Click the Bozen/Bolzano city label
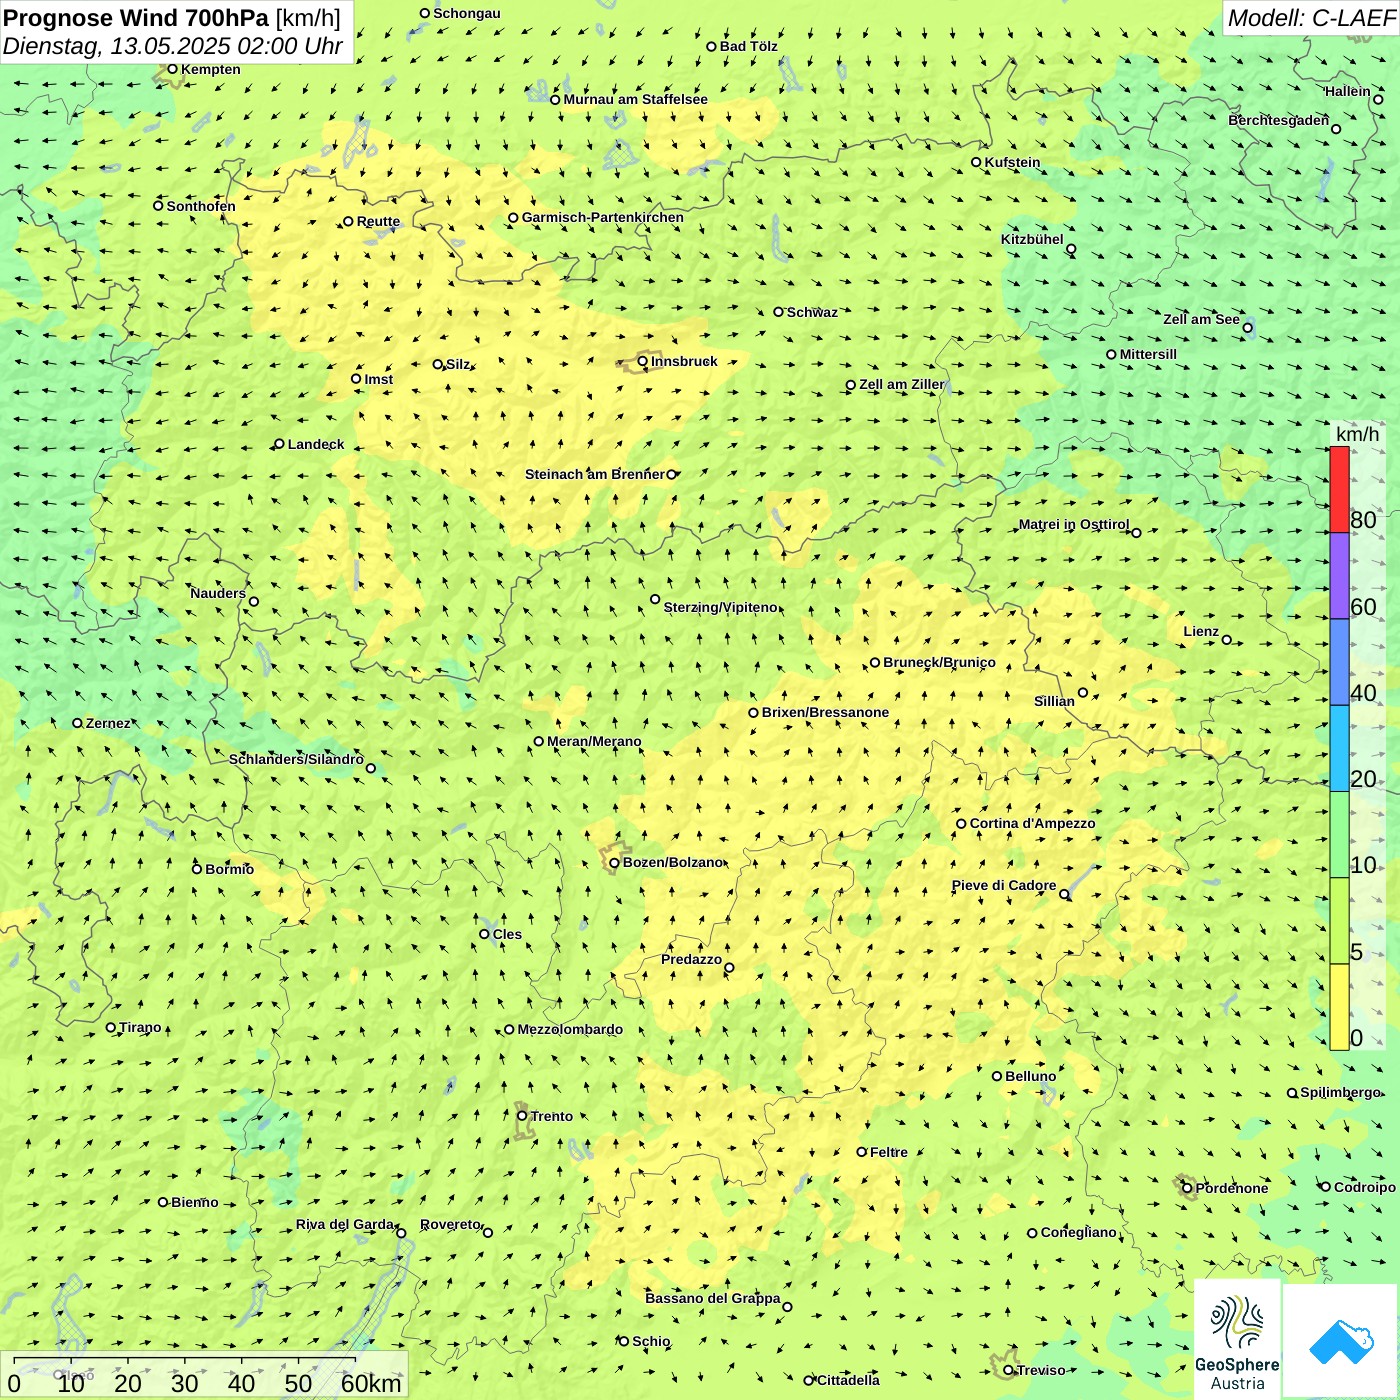Image resolution: width=1400 pixels, height=1400 pixels. click(672, 862)
